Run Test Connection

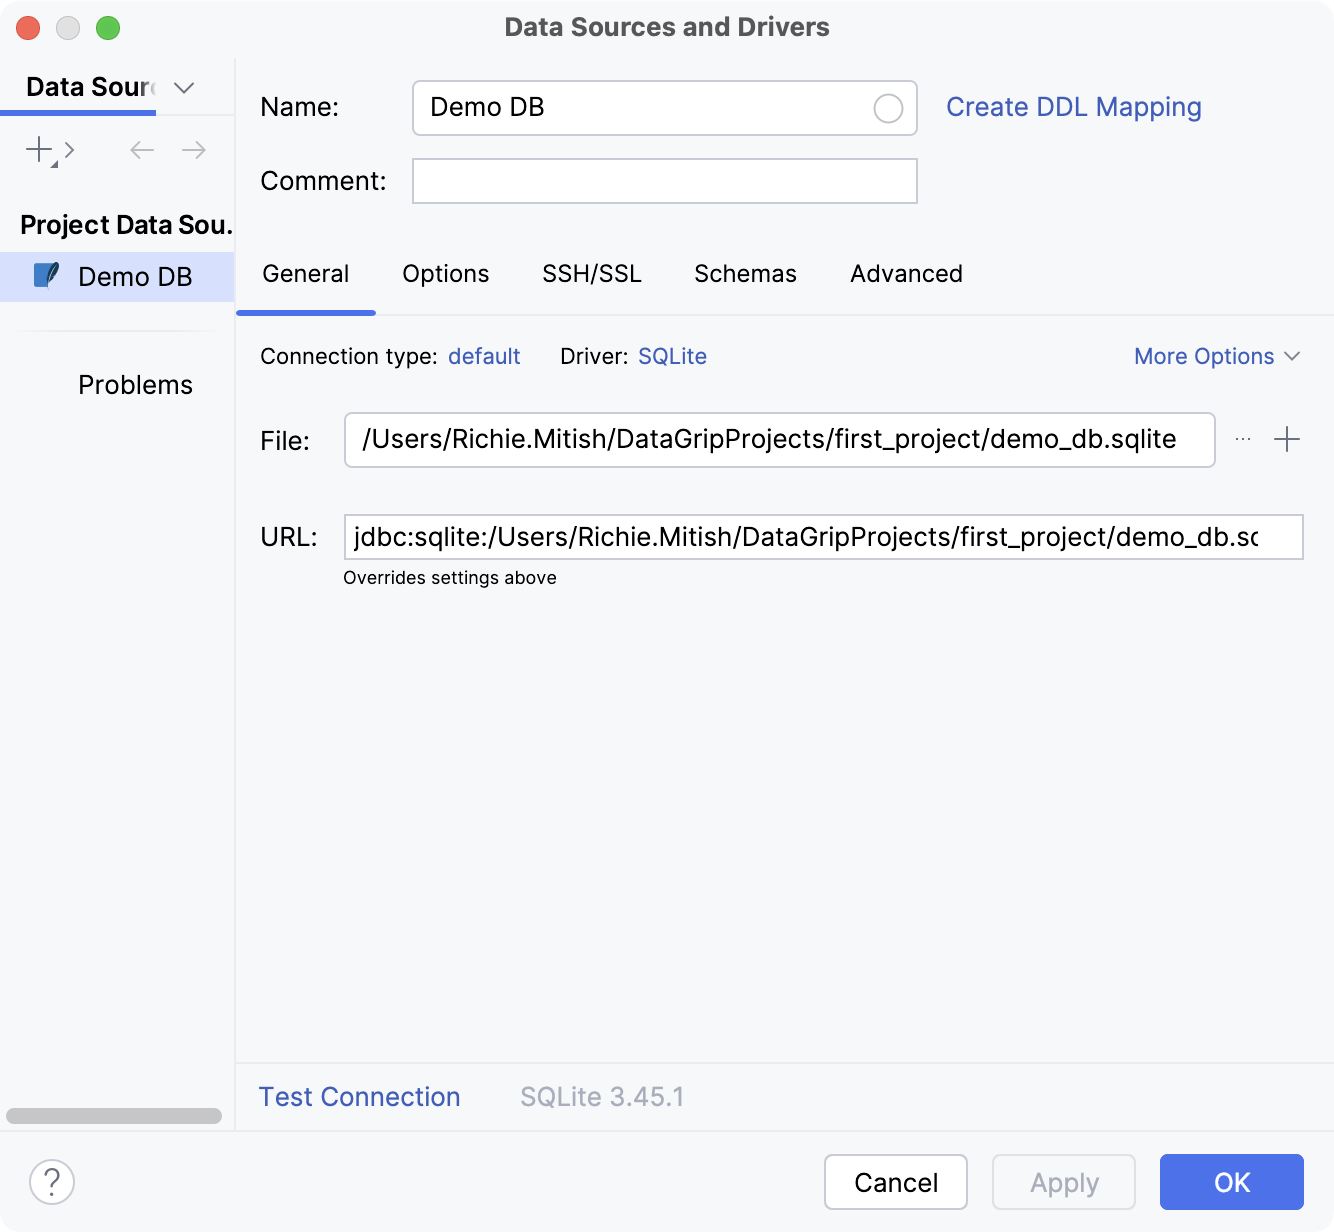359,1096
